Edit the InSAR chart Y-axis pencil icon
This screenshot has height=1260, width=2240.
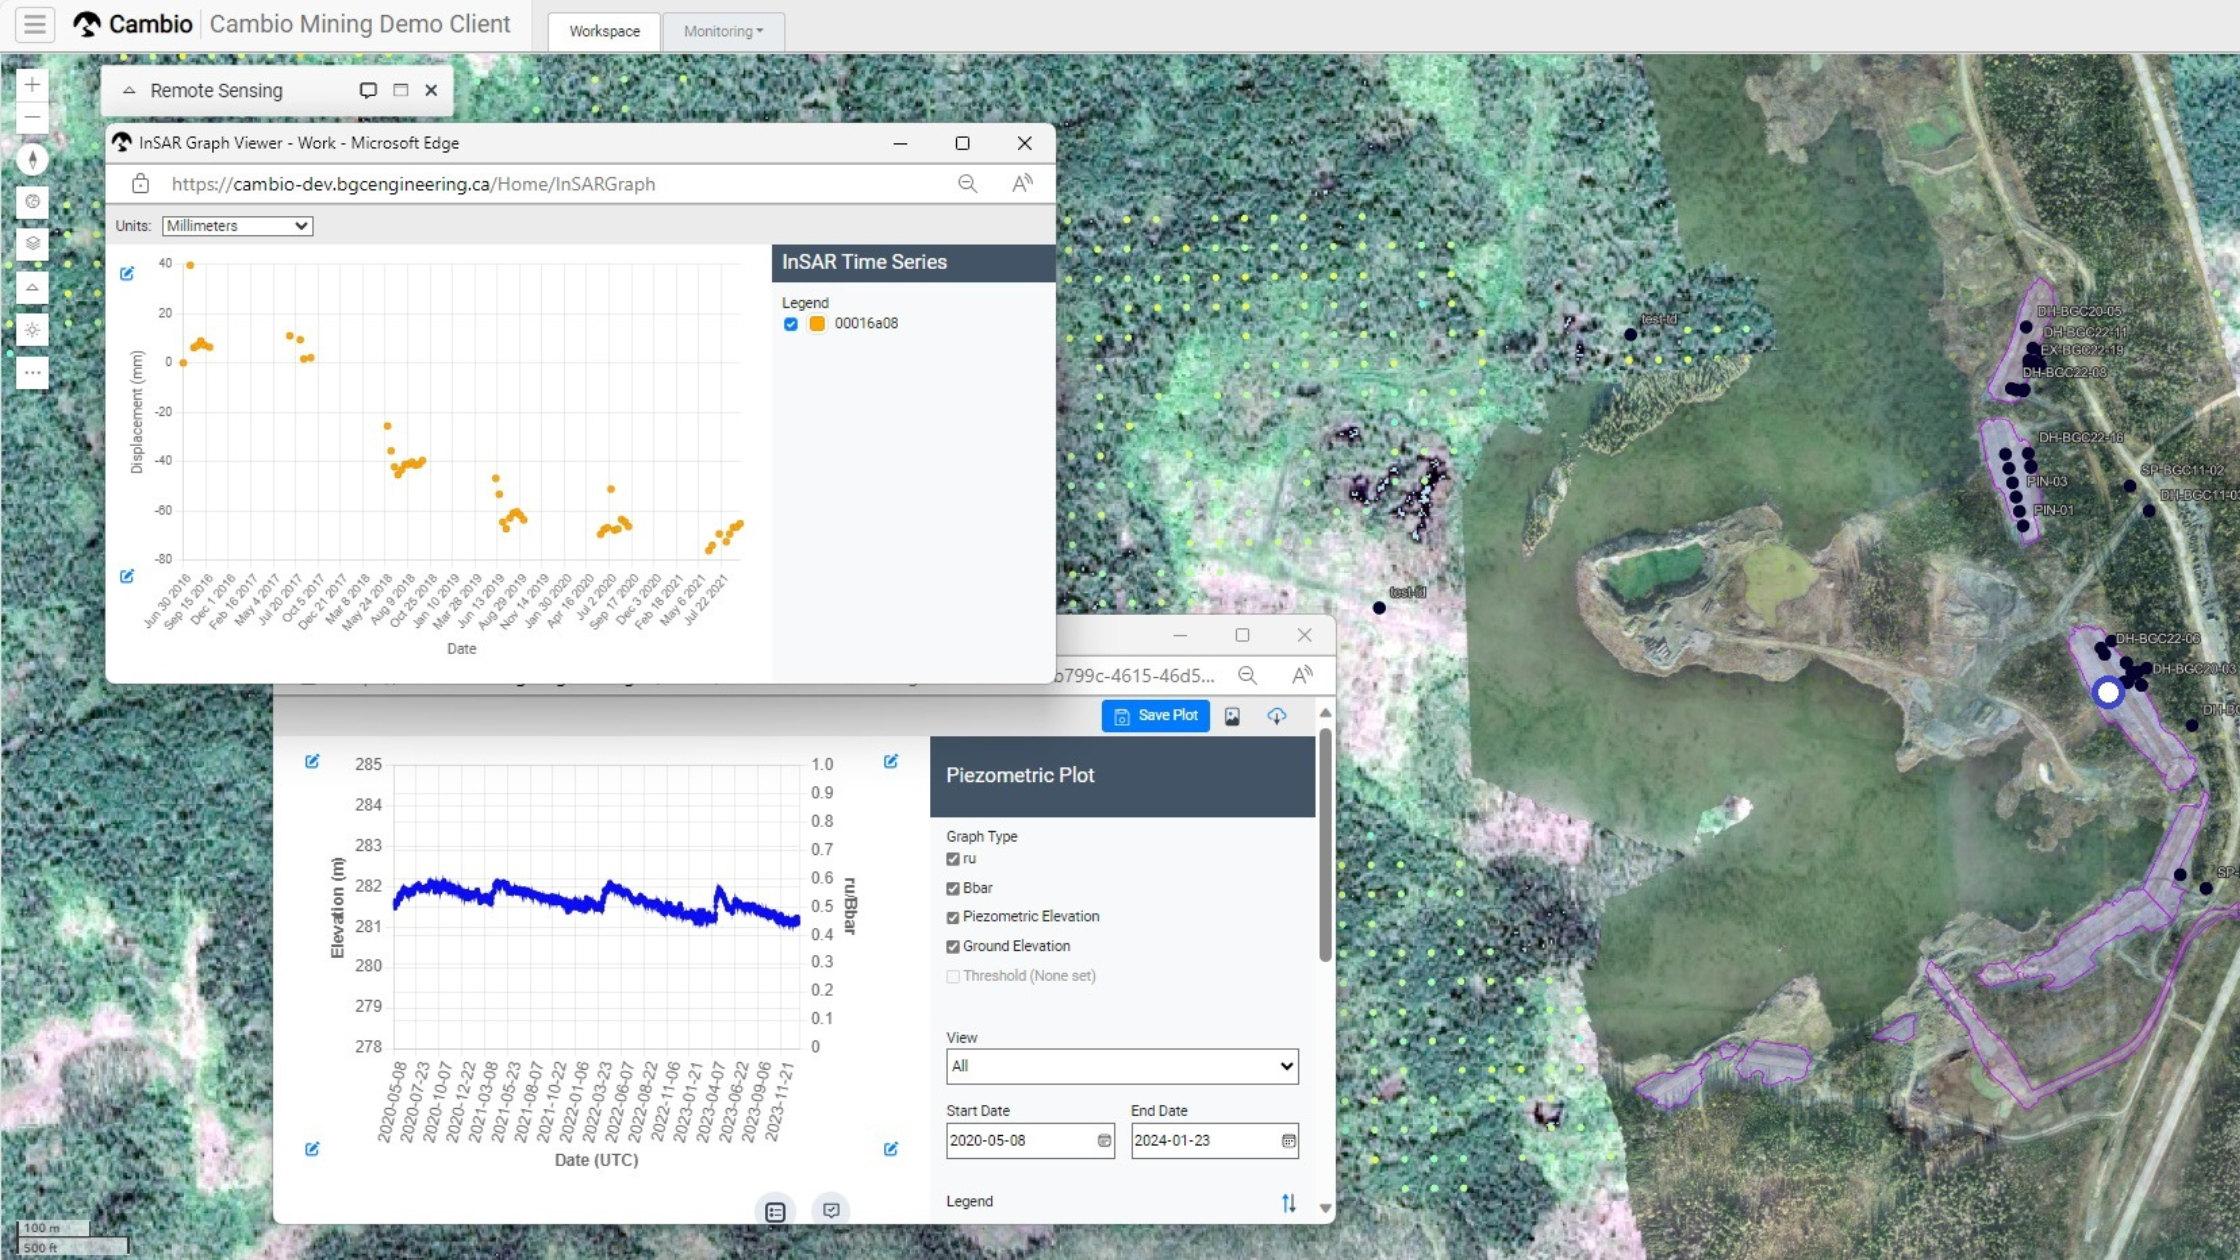127,274
